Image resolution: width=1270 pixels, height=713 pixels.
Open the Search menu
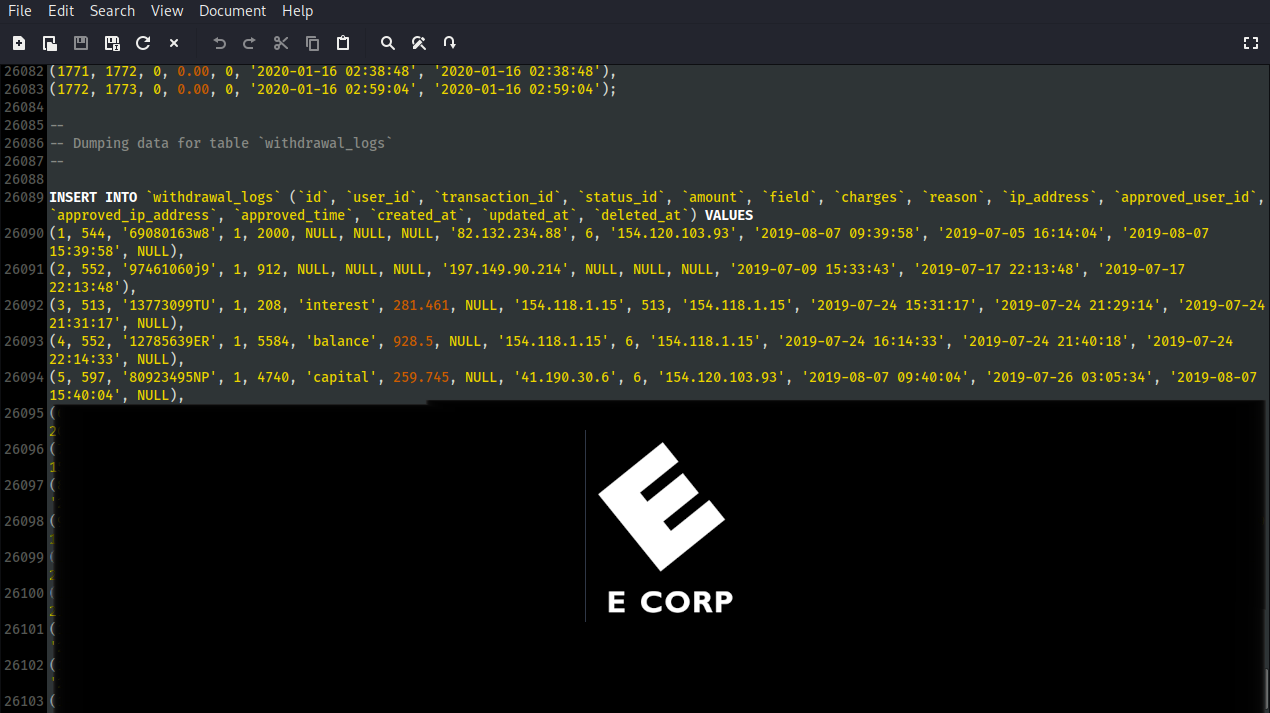pos(112,11)
